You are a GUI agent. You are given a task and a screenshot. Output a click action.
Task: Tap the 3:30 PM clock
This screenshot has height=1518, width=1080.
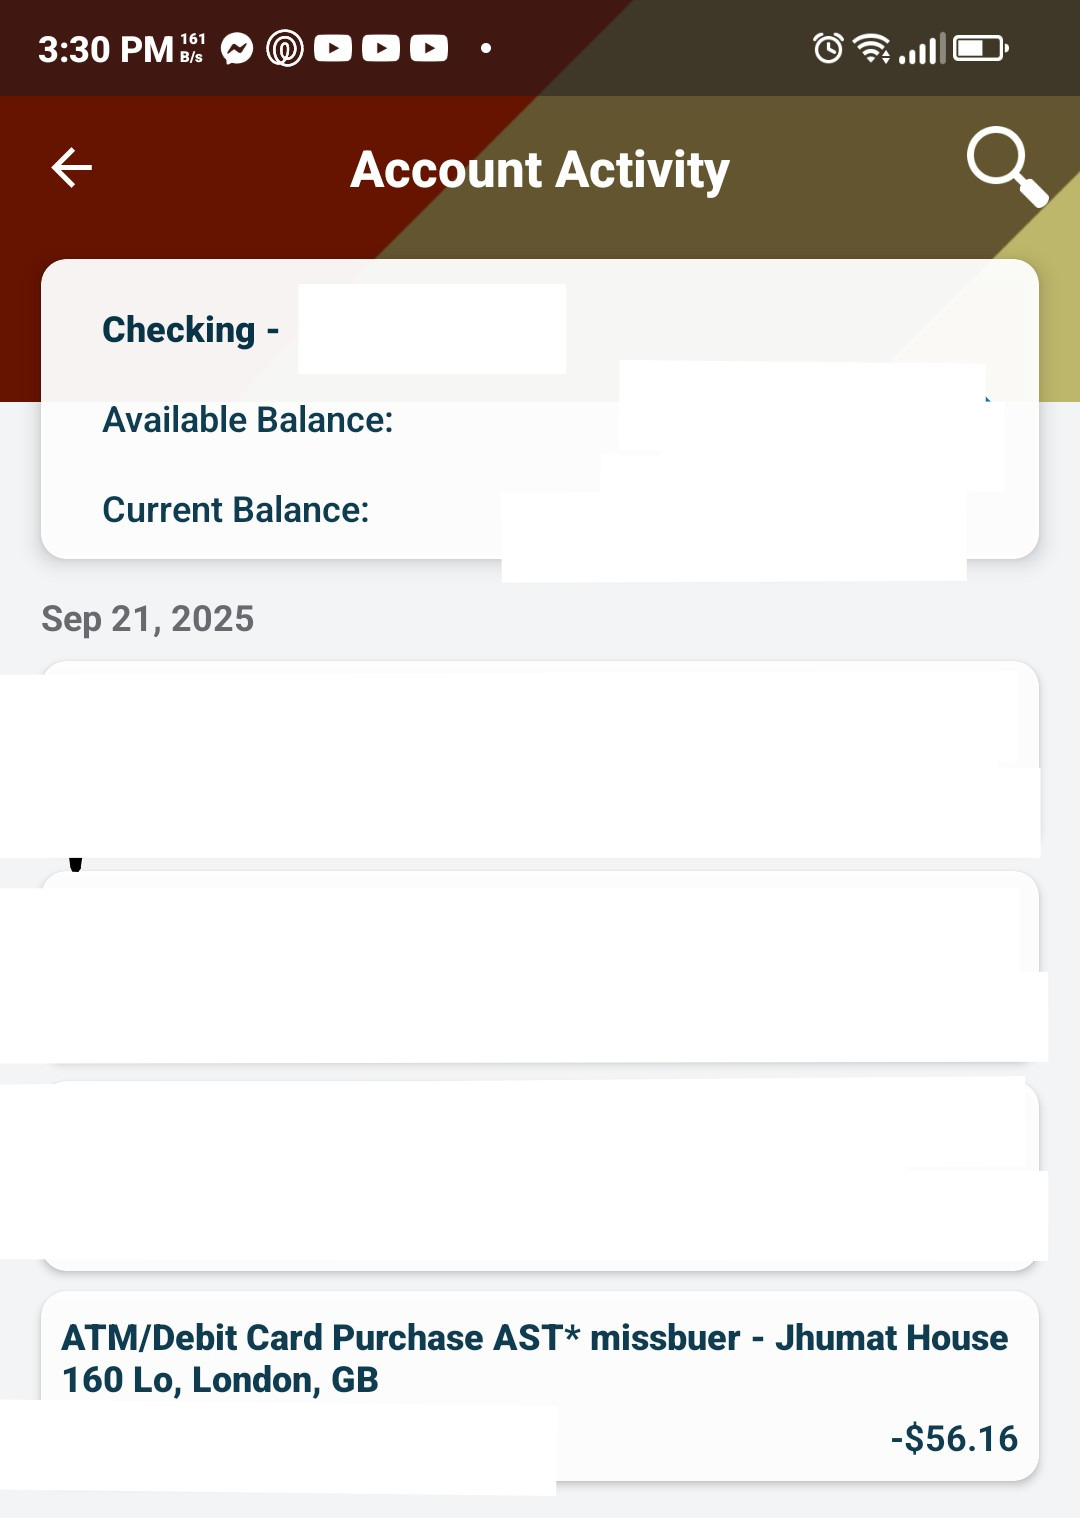point(105,49)
